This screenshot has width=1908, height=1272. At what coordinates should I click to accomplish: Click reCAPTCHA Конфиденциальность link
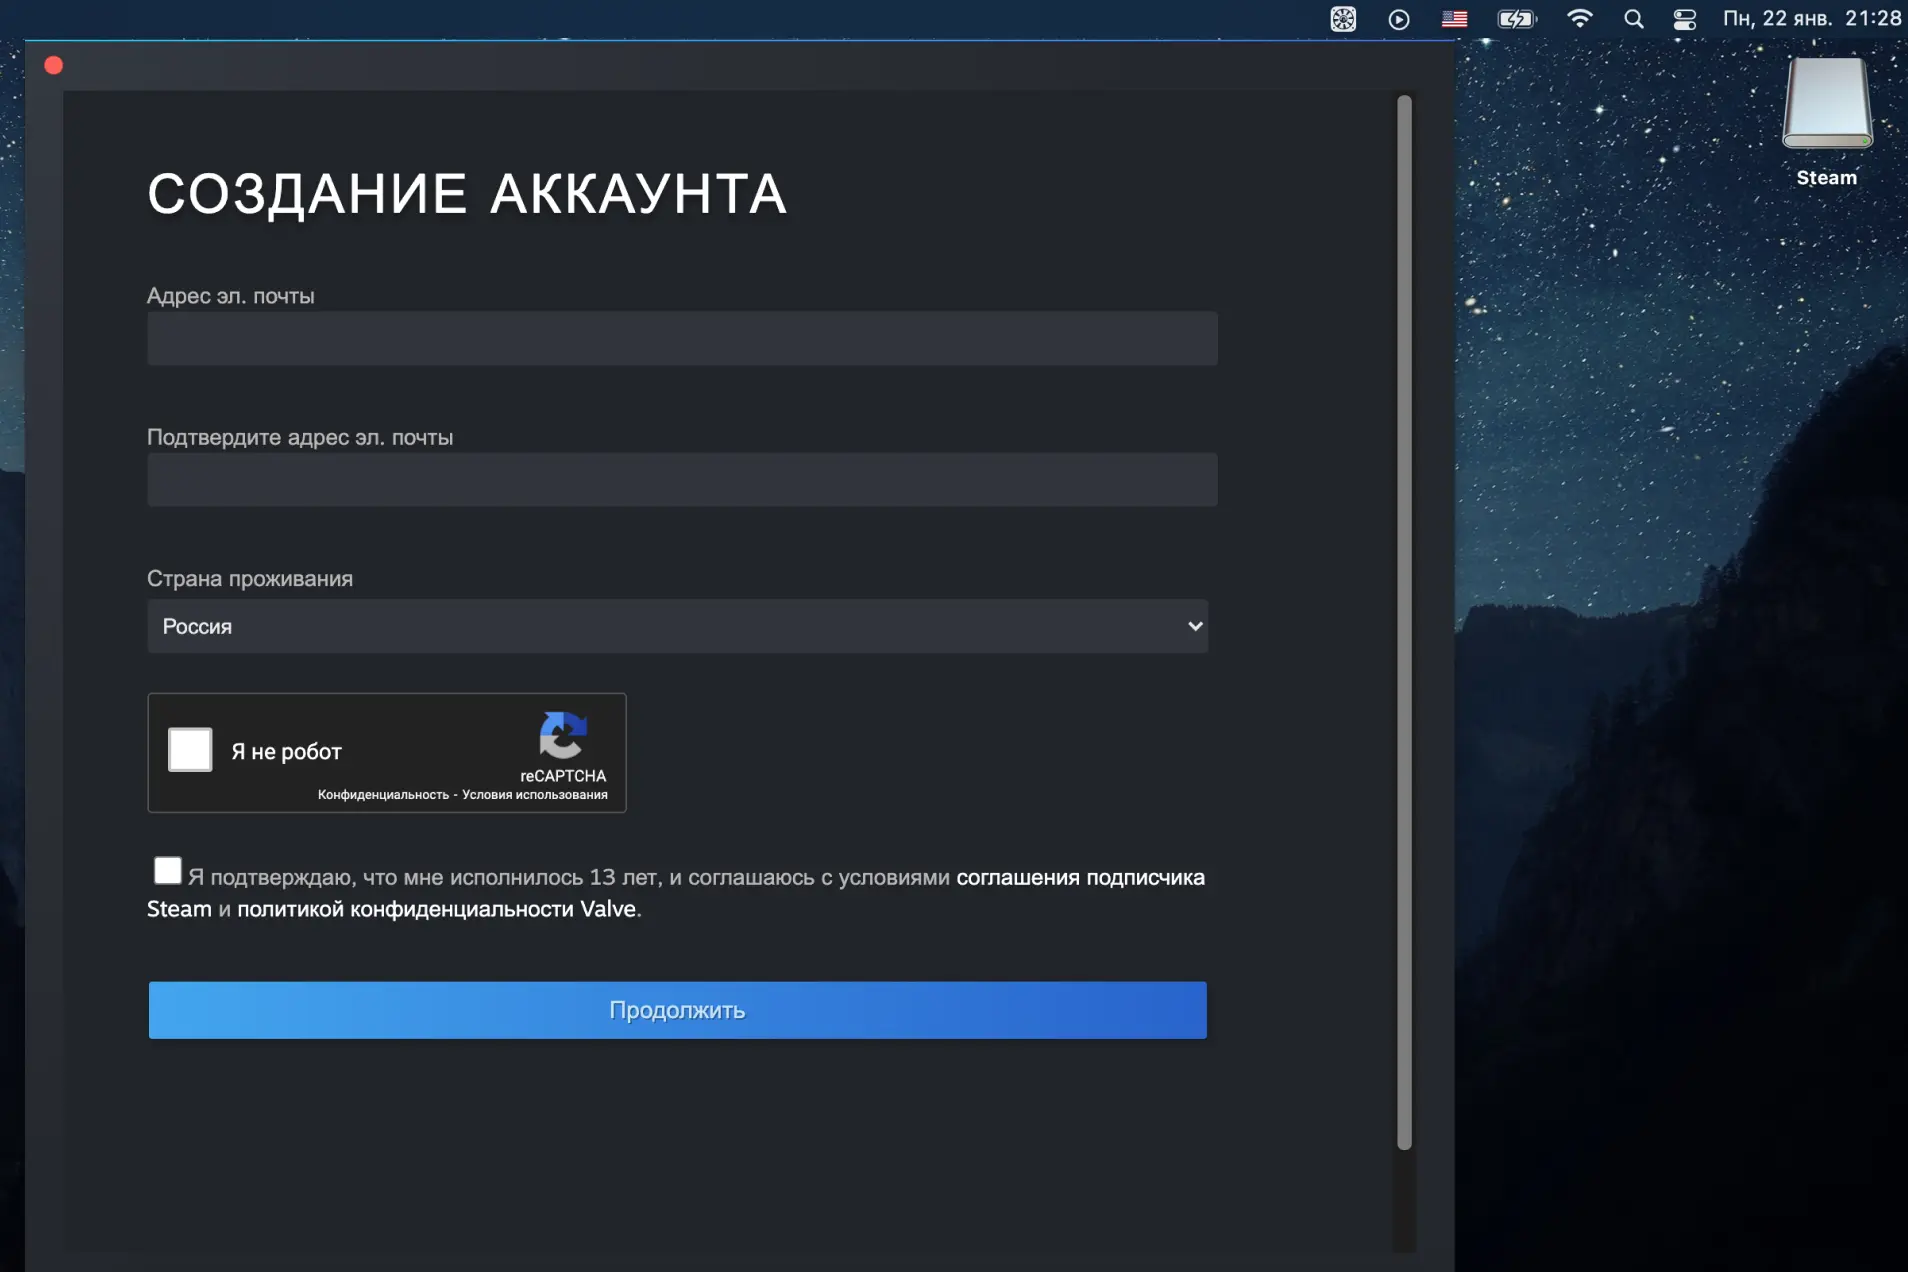(x=383, y=795)
